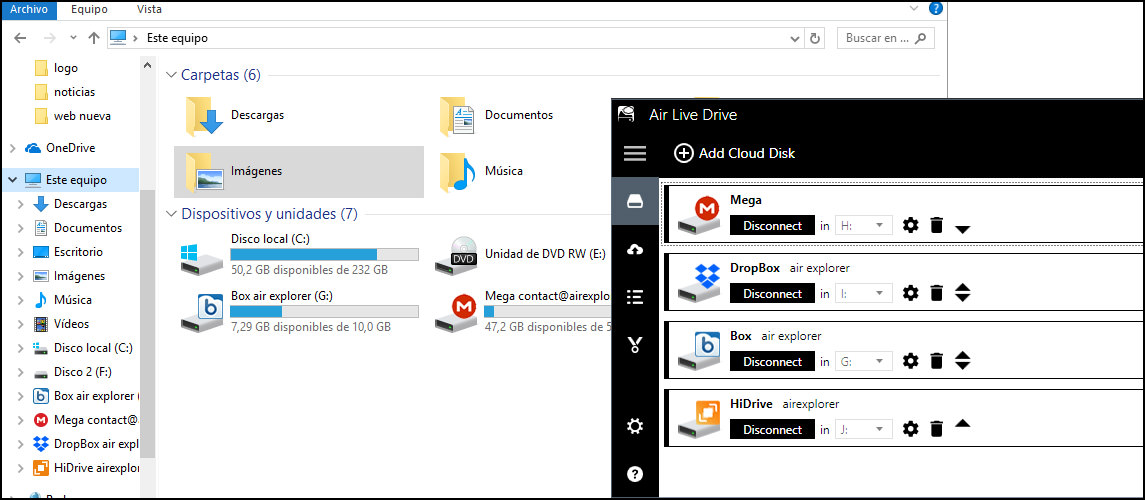Select 'noticias' folder in navigation tree

pos(74,92)
